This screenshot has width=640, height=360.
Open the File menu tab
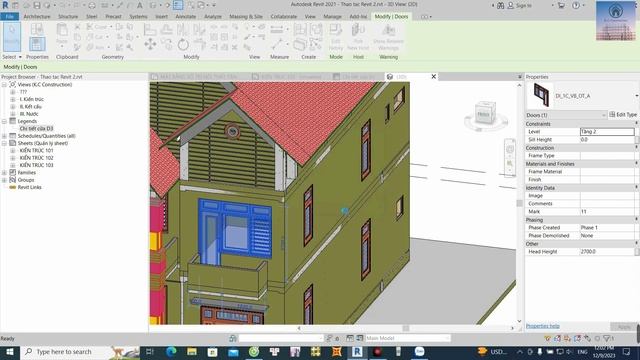pos(10,16)
